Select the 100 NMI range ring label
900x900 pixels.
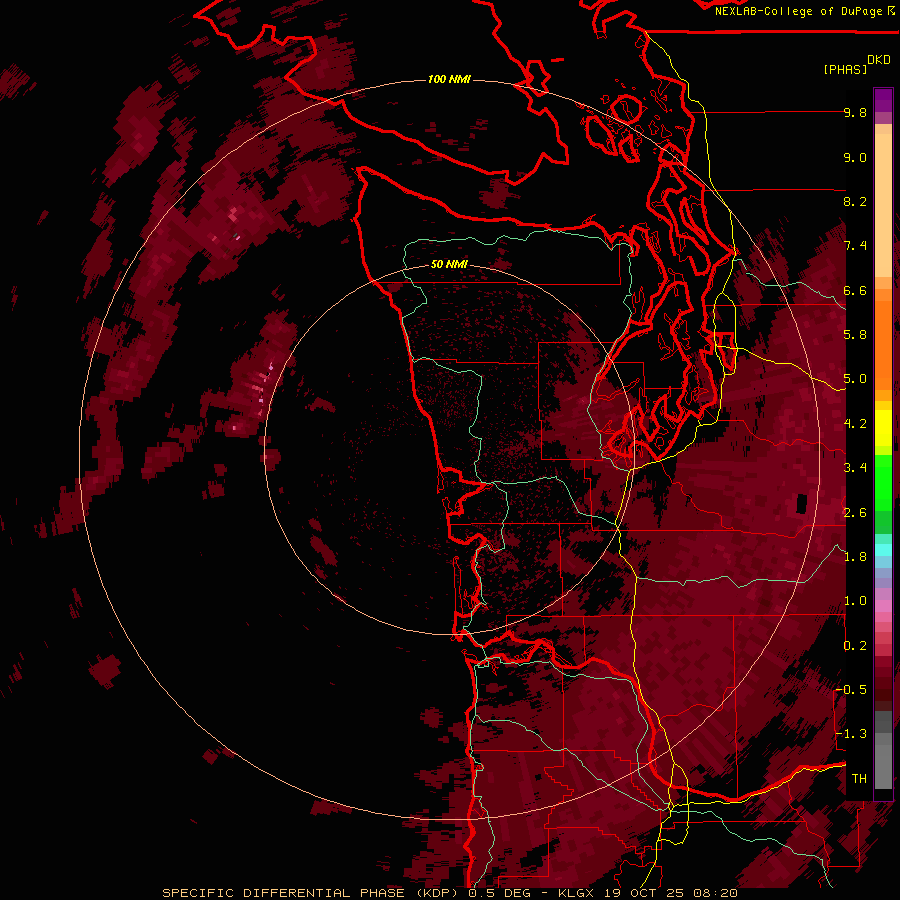coord(449,79)
